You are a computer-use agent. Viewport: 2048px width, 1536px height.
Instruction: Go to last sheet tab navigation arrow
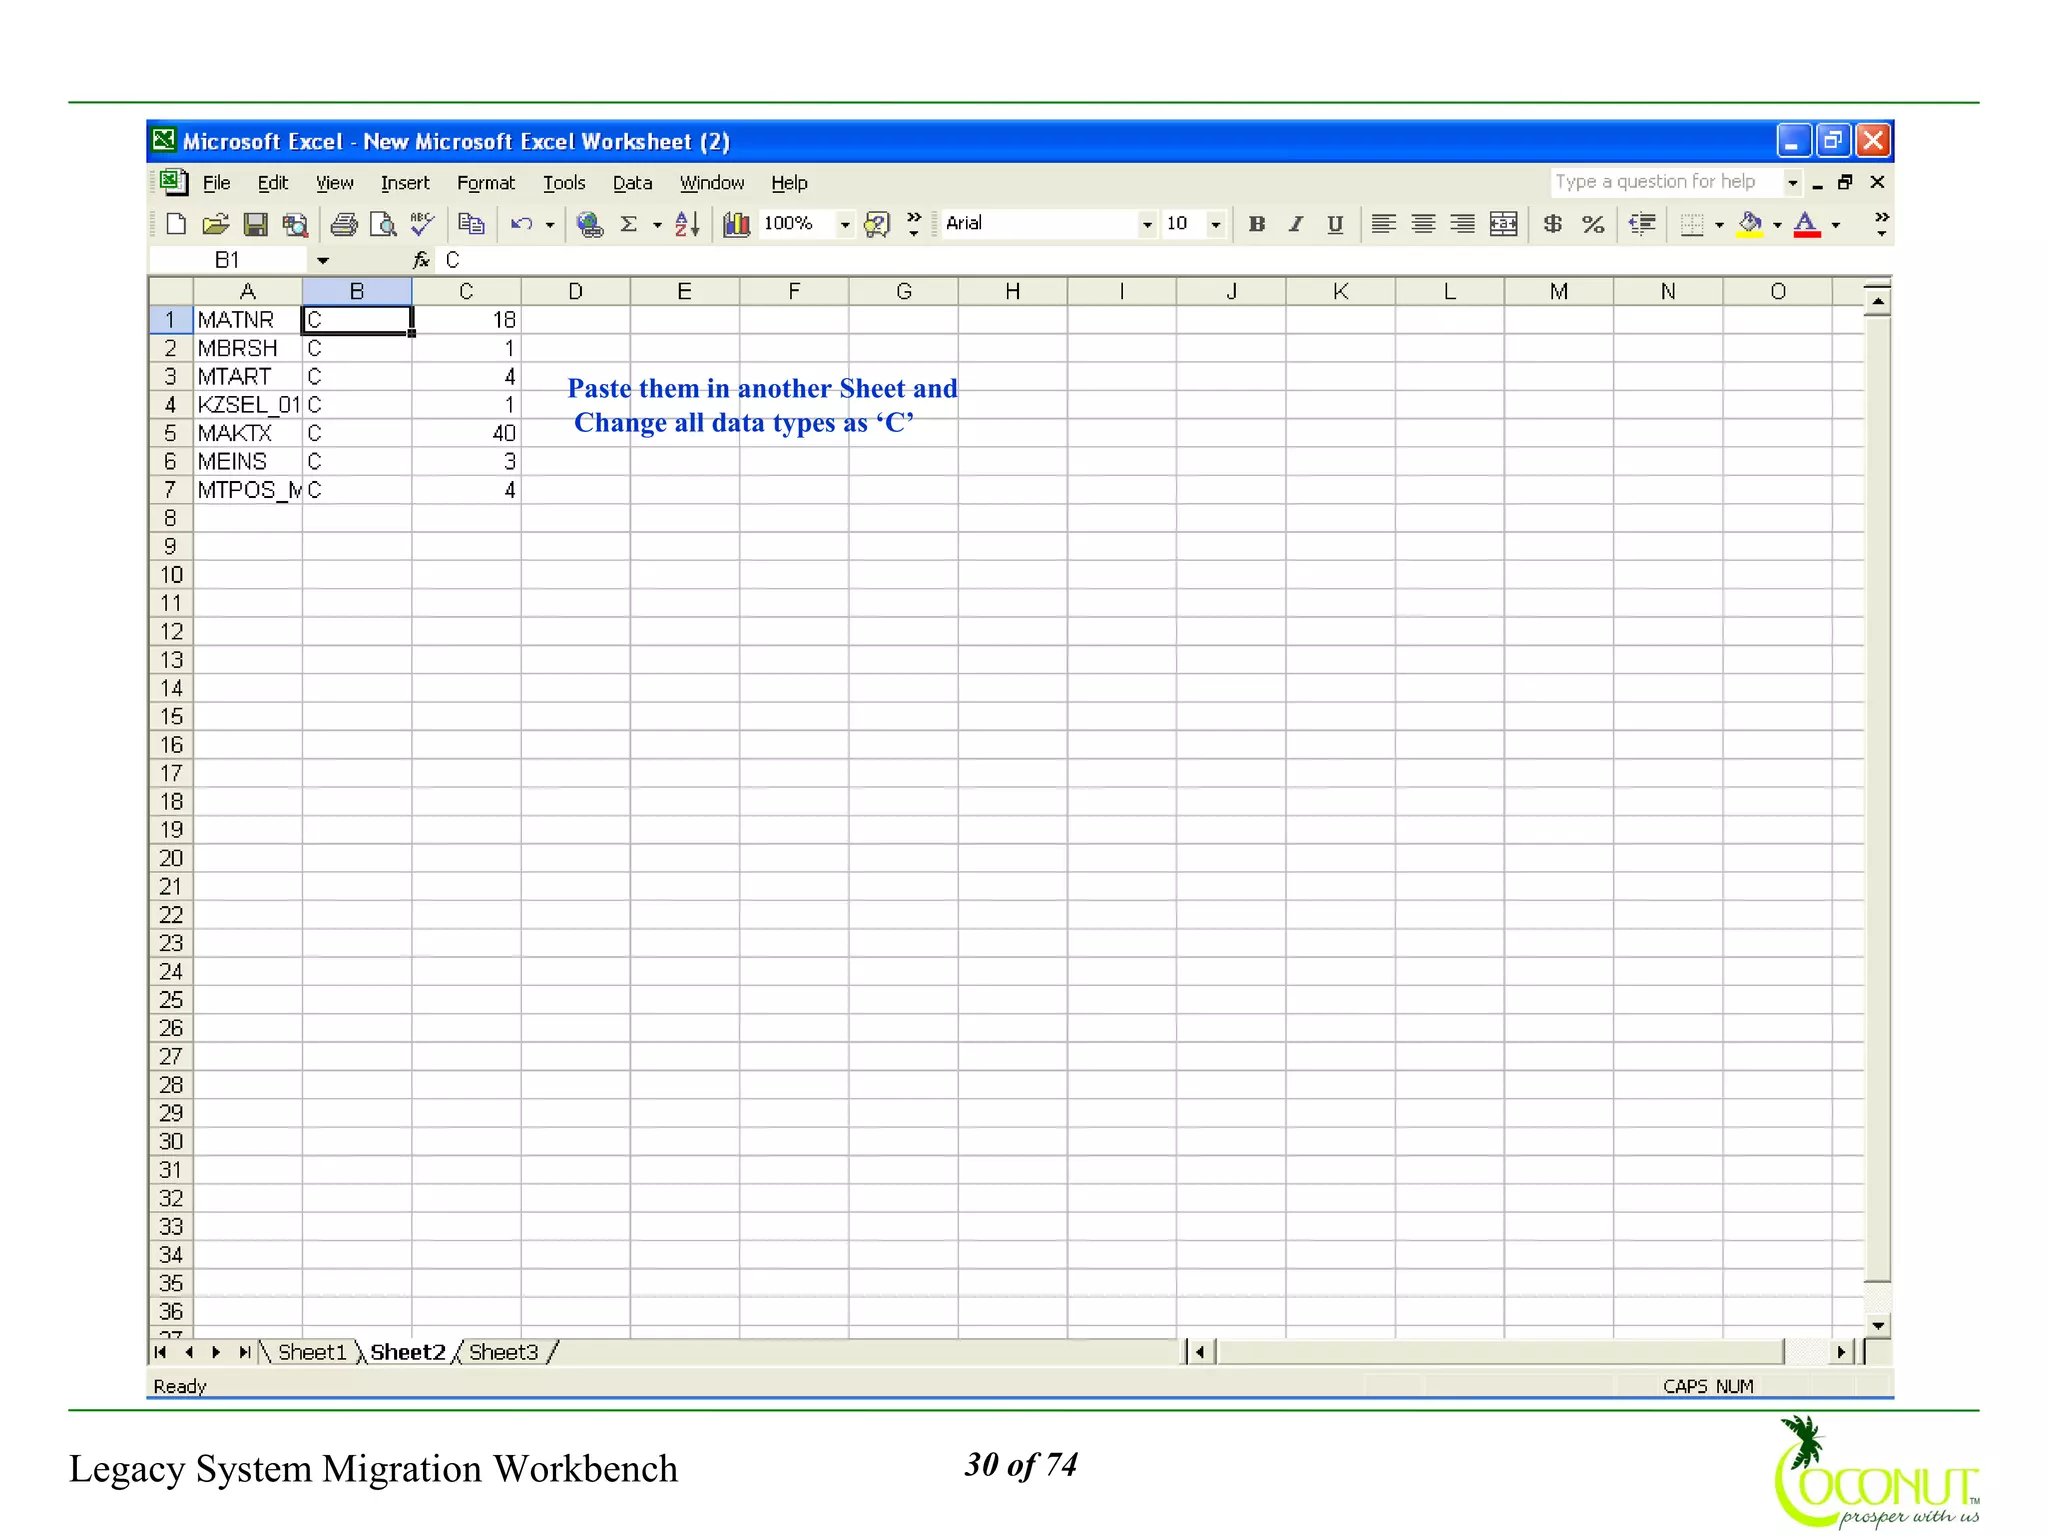pyautogui.click(x=244, y=1352)
